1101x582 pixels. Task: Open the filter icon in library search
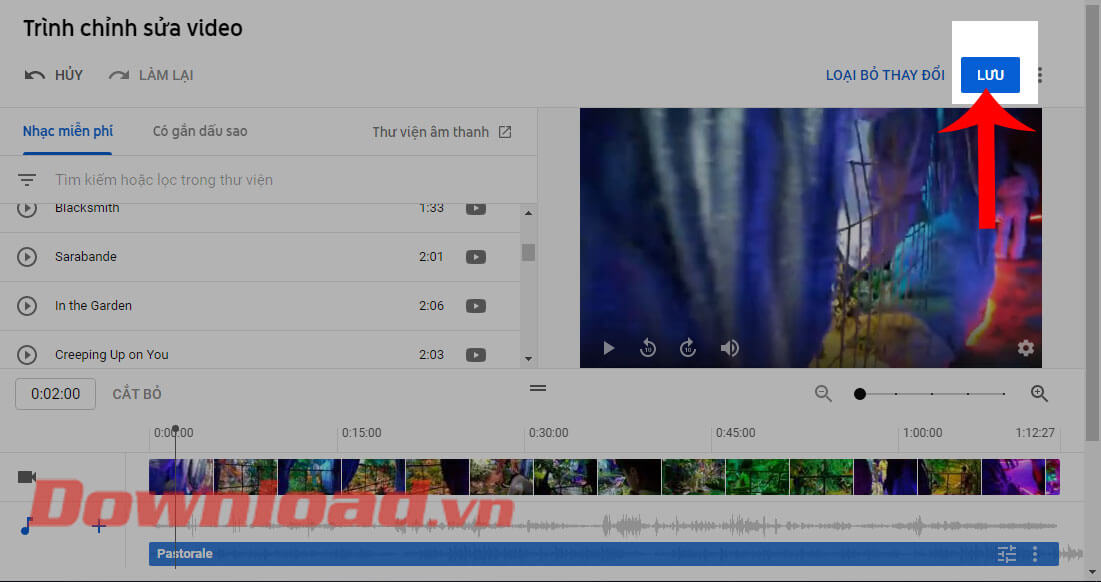27,180
